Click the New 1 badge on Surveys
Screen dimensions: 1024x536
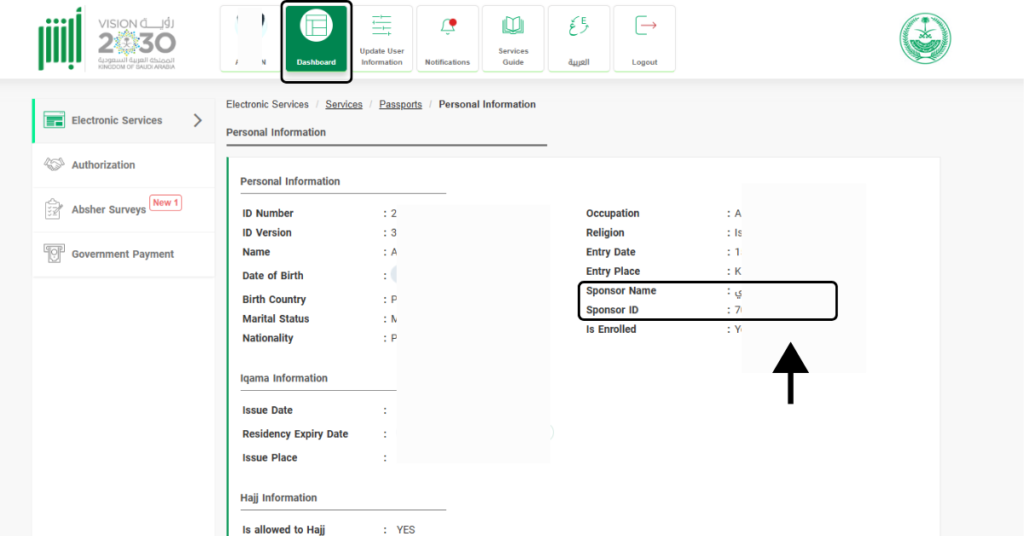(165, 203)
